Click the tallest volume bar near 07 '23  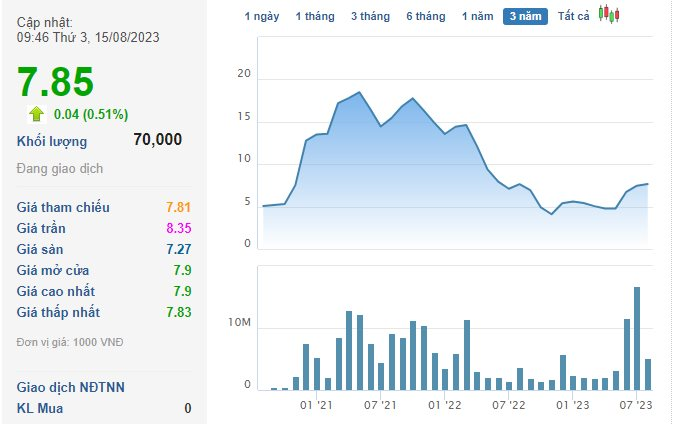(x=637, y=338)
